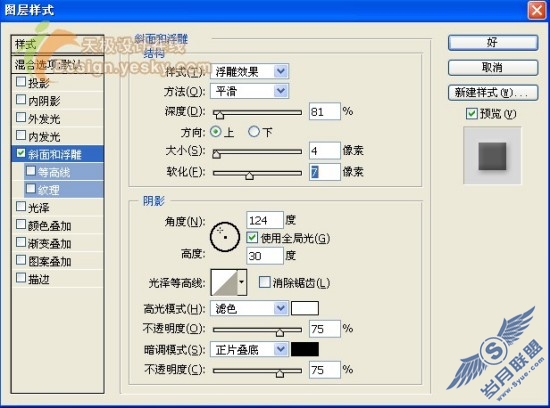Click the style preview thumbnail square
The width and height of the screenshot is (550, 408).
[492, 156]
